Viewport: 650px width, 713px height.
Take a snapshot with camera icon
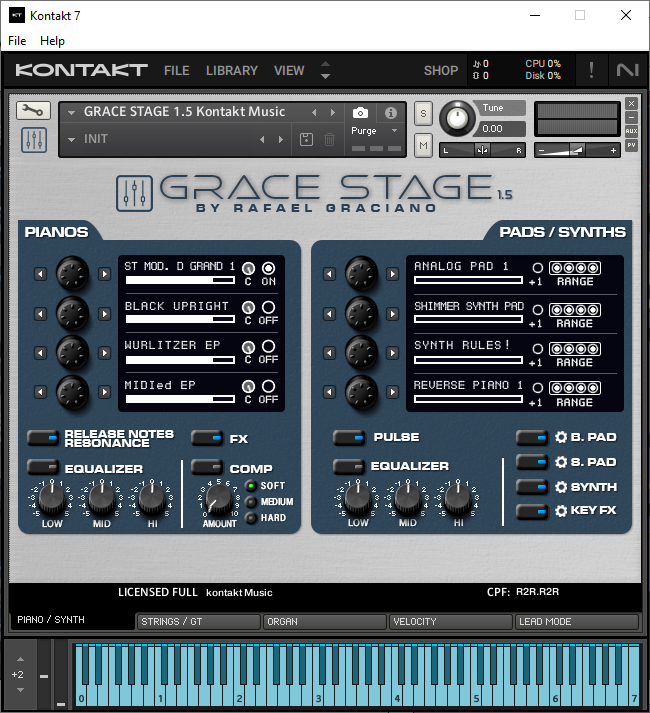point(360,113)
